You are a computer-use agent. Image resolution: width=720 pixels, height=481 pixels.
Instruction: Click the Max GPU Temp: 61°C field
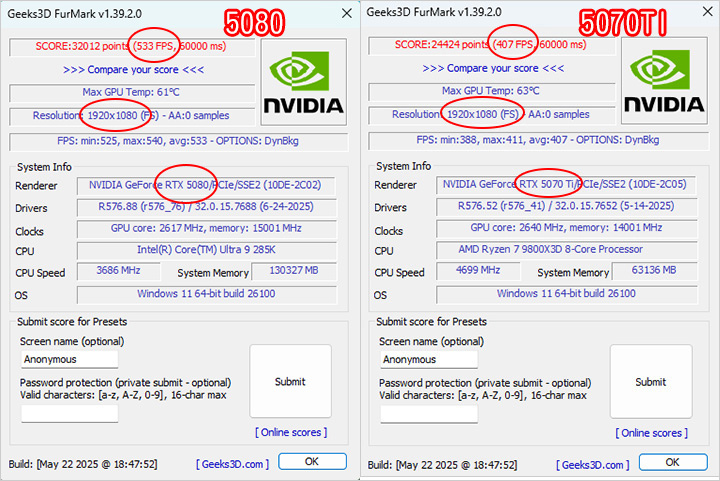pos(132,92)
